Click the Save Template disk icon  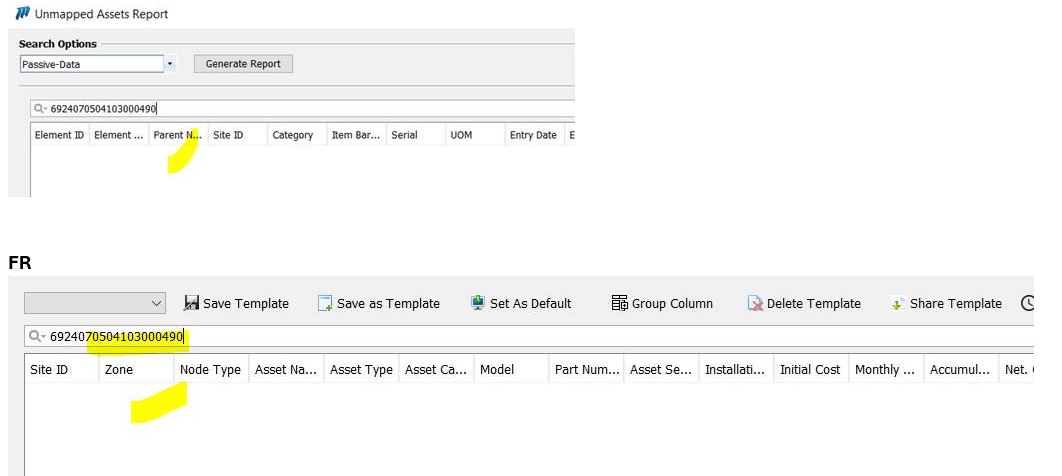(x=191, y=303)
